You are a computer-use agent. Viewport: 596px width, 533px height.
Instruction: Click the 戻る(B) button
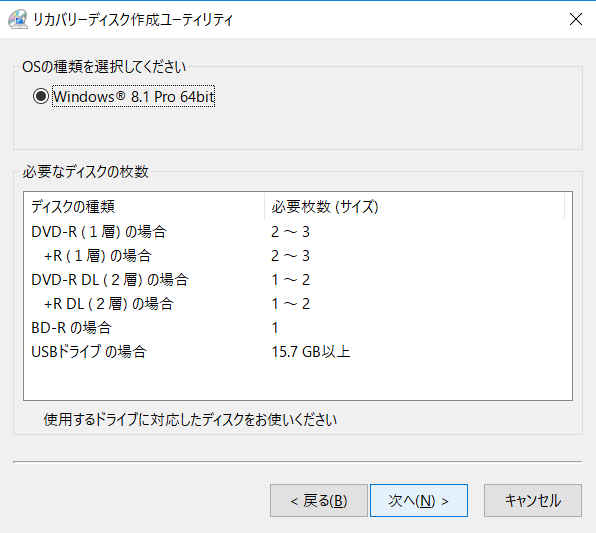pos(319,500)
